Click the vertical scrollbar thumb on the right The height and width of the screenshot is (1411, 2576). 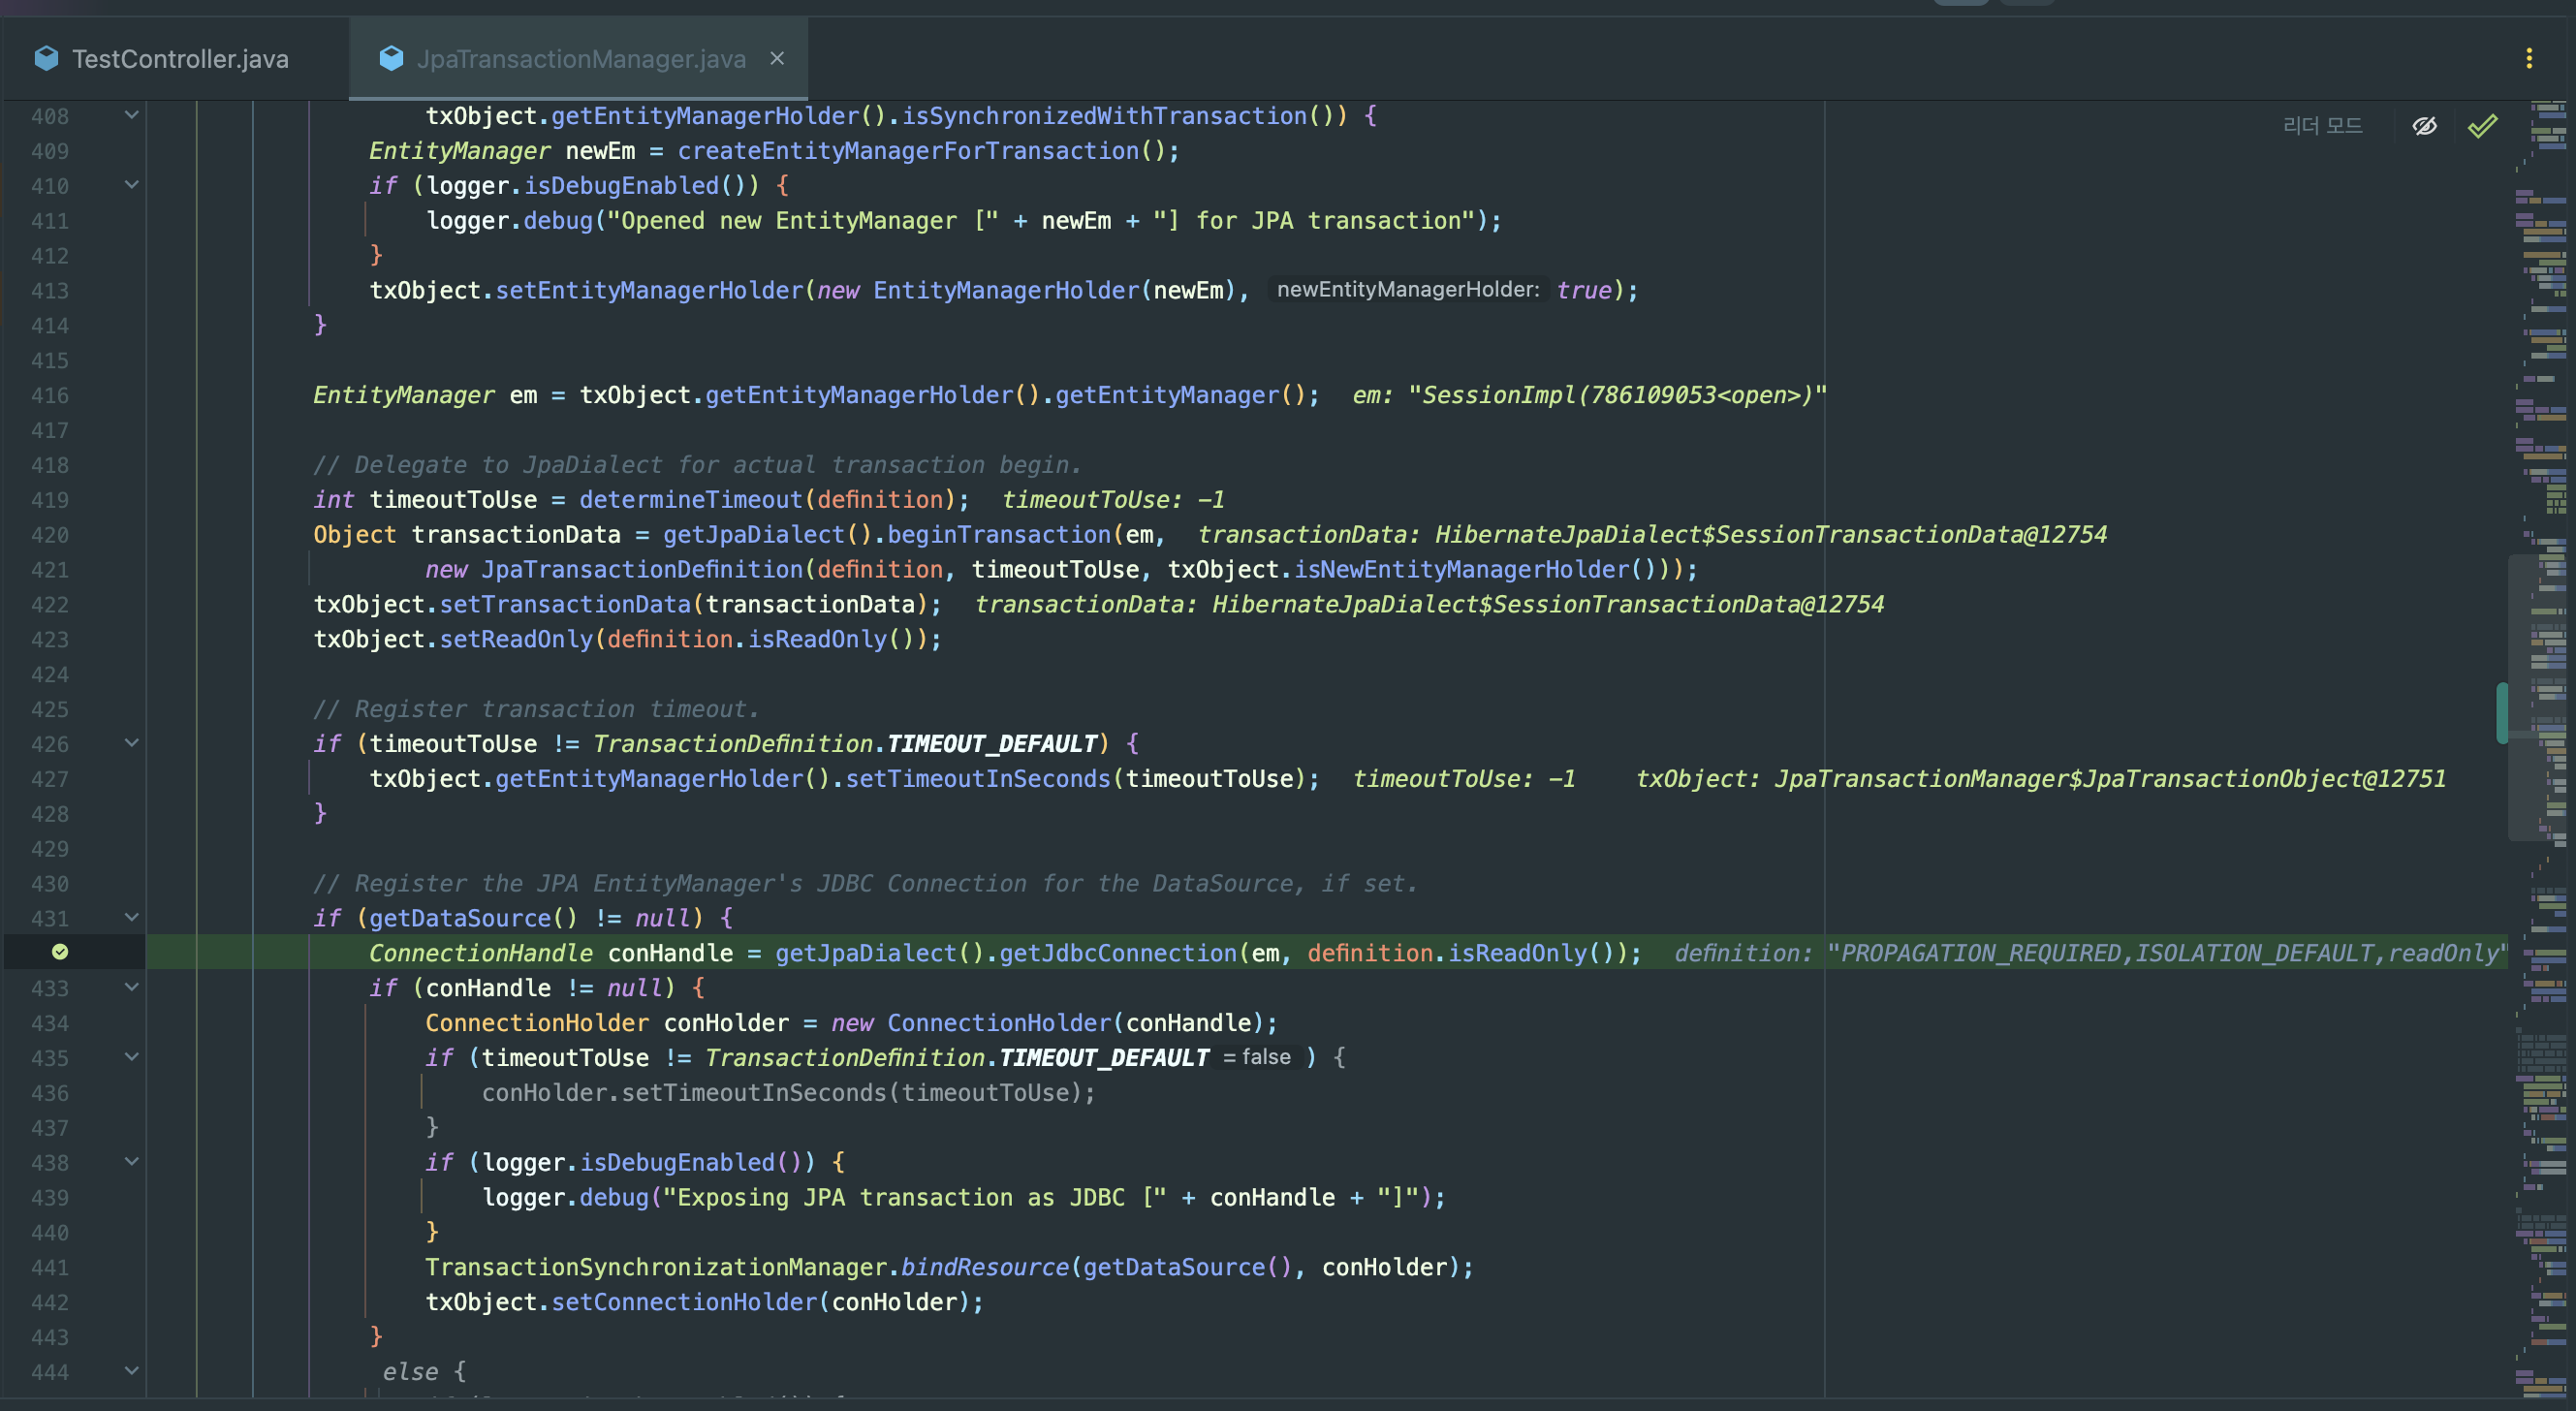click(2502, 712)
